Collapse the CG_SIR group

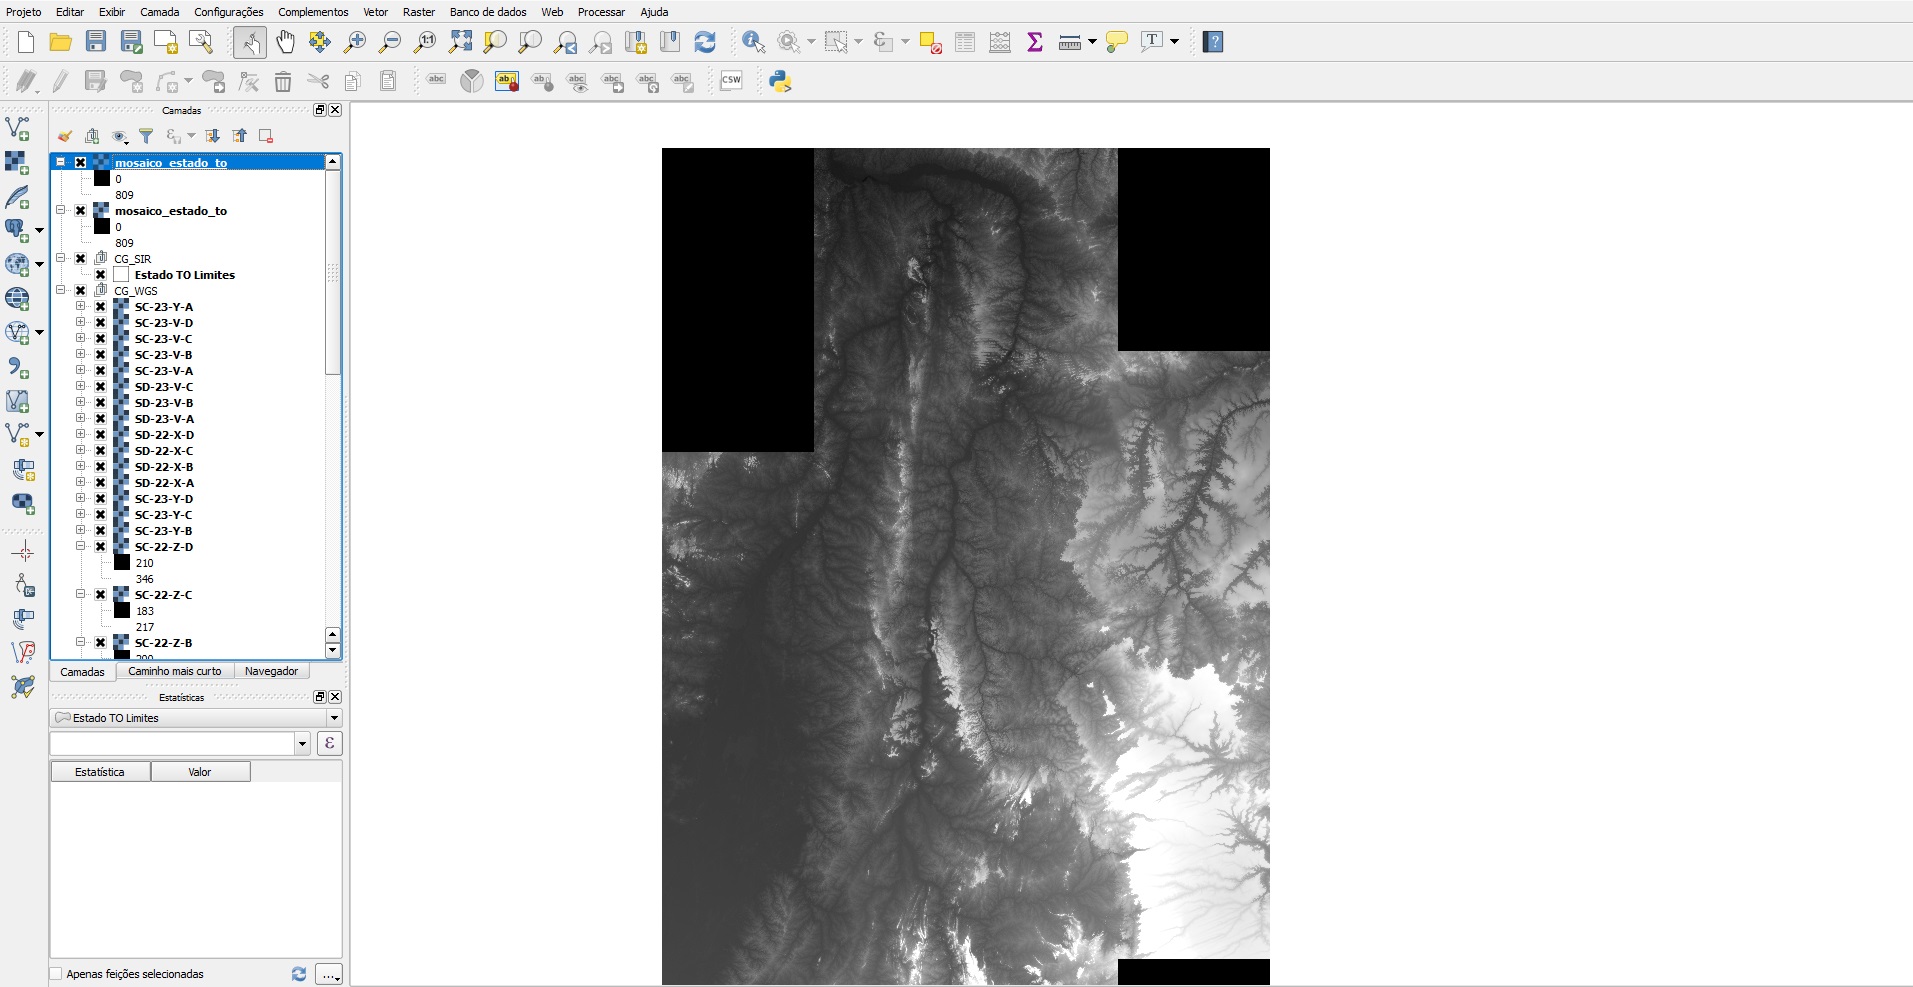61,258
